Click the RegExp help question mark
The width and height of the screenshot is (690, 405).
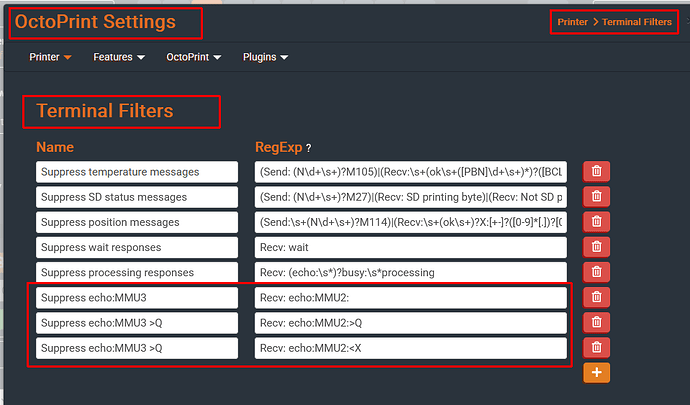[307, 148]
